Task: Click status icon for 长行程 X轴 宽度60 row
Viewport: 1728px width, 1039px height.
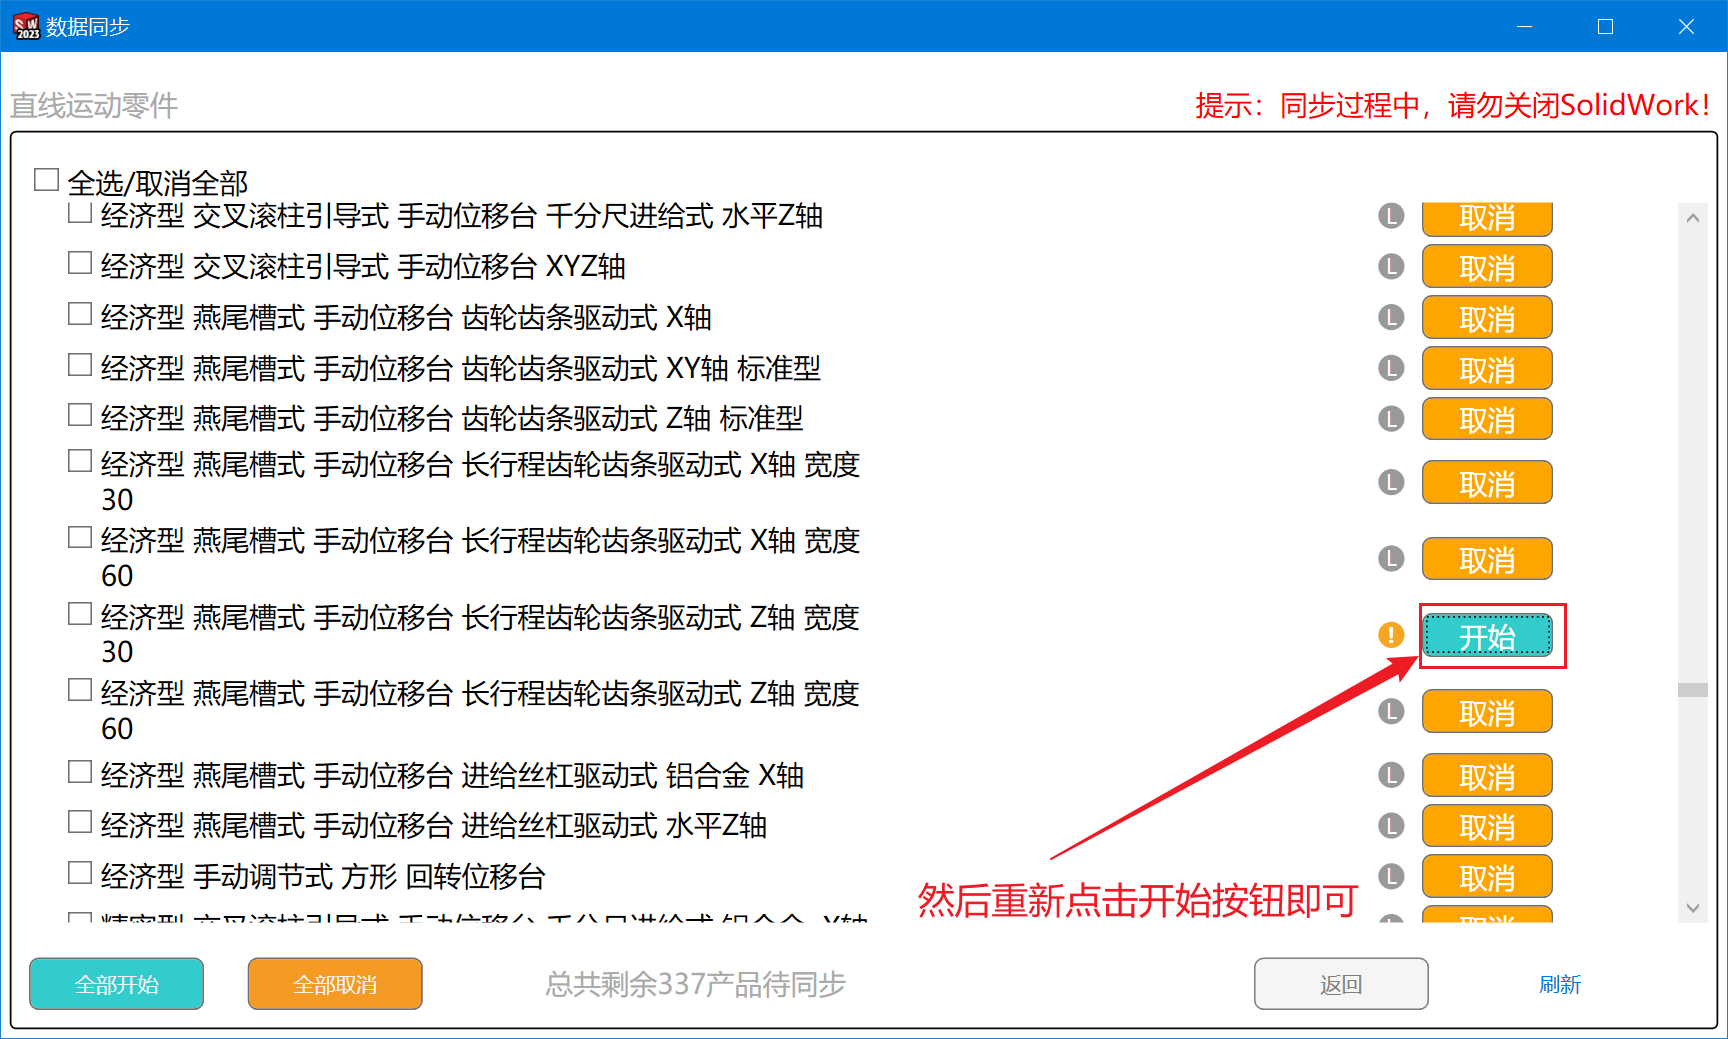Action: click(x=1391, y=559)
